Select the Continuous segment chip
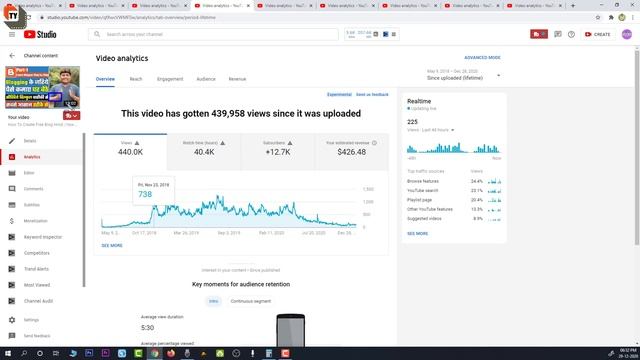 pos(251,301)
